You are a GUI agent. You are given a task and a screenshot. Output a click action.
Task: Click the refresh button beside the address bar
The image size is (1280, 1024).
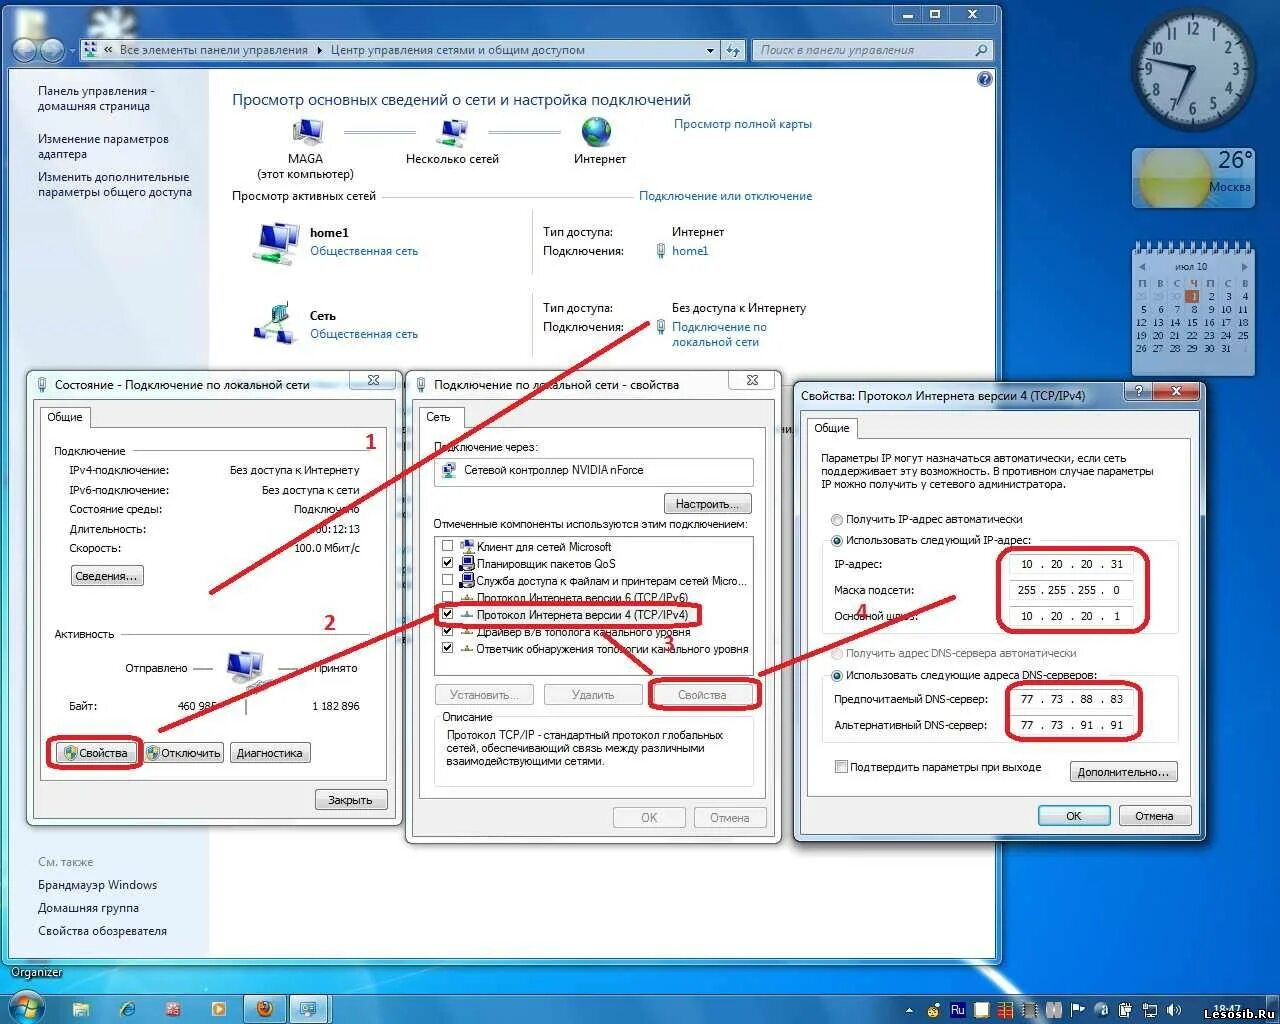733,50
